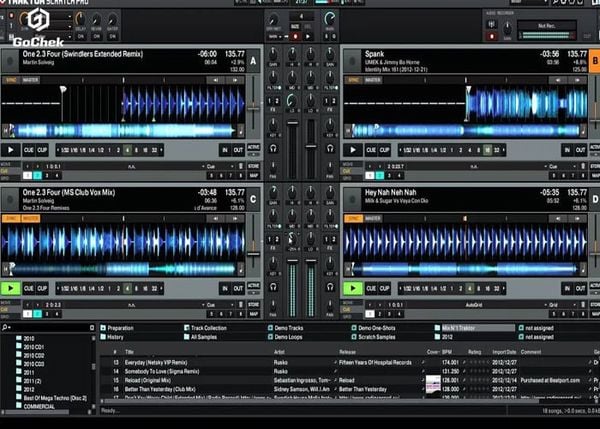Open the Cue type dropdown on deck C
The width and height of the screenshot is (600, 429).
(x=219, y=305)
